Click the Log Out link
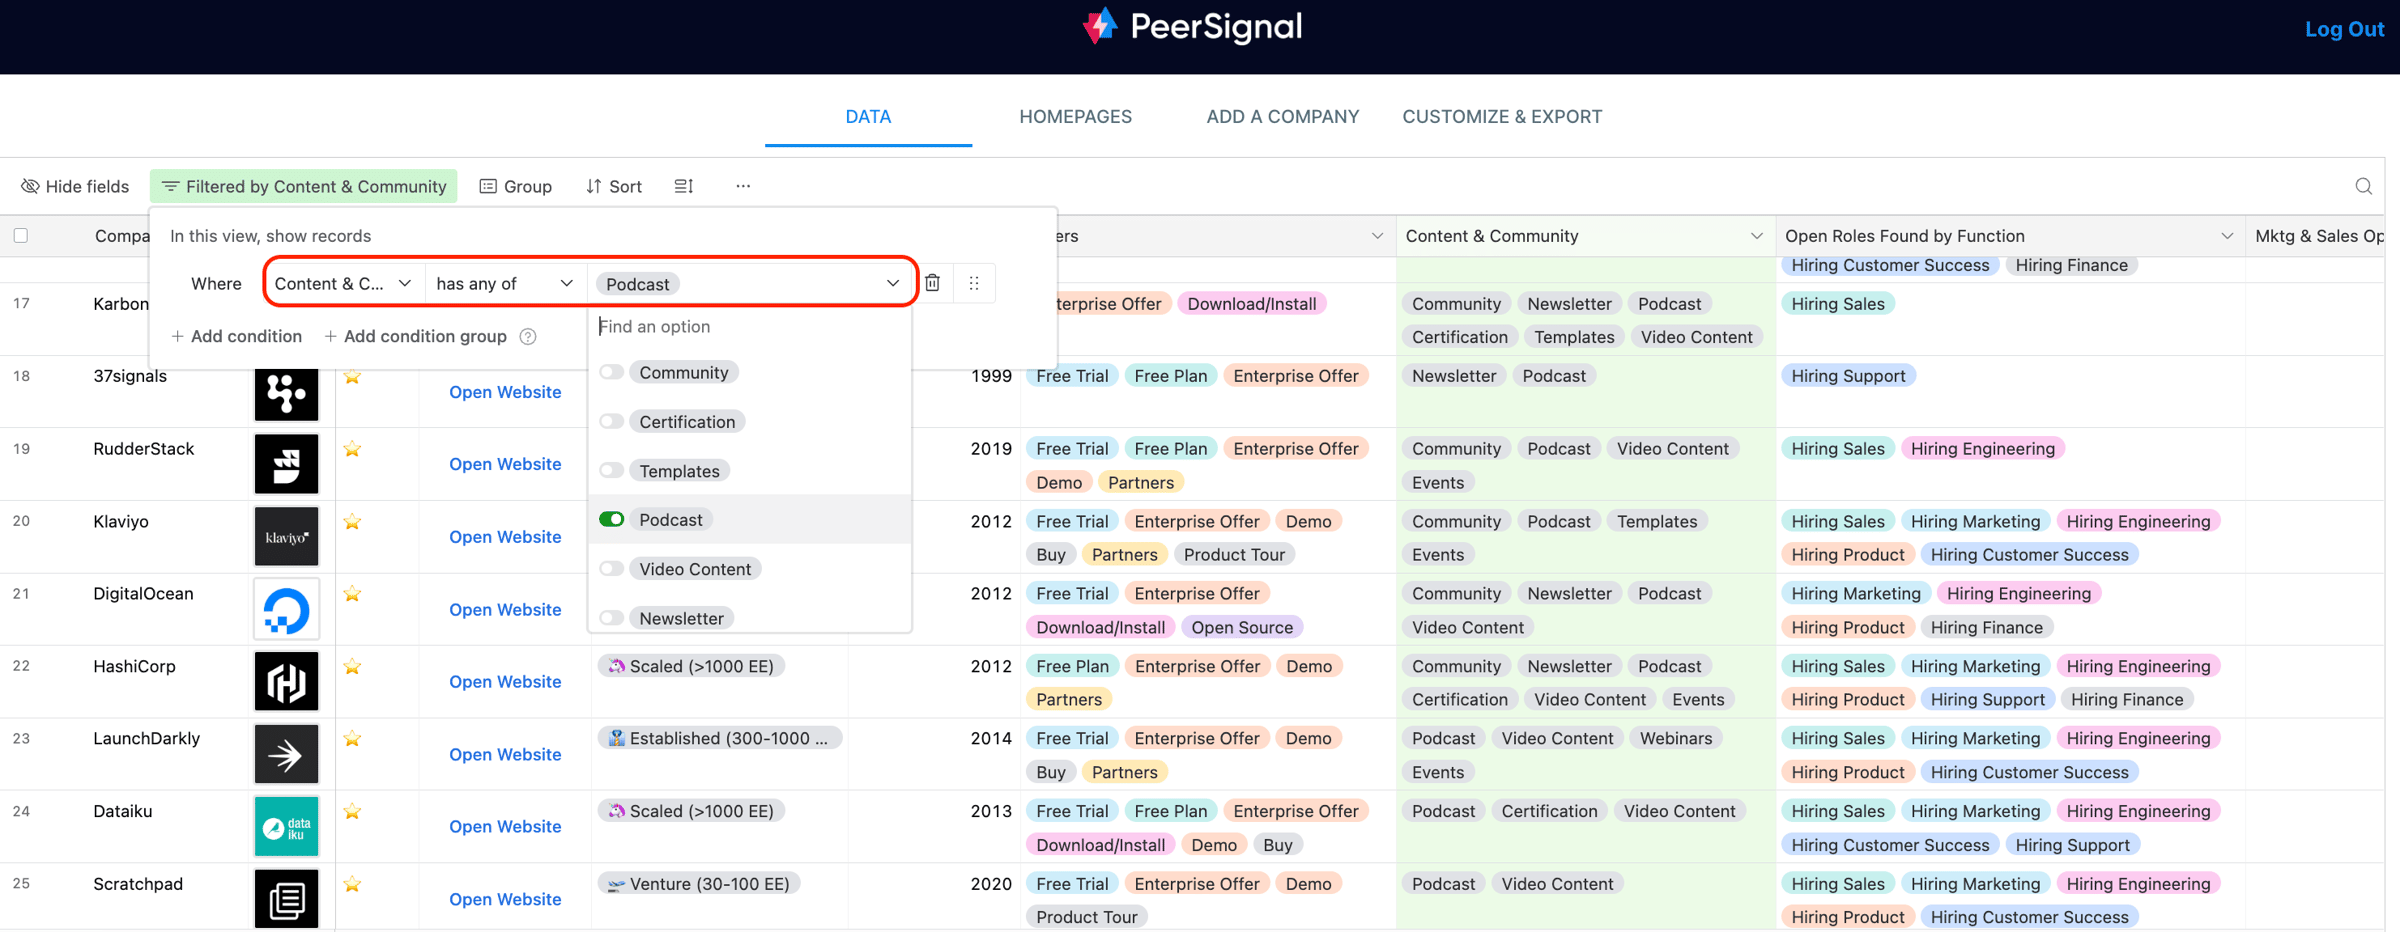2400x932 pixels. [x=2344, y=28]
